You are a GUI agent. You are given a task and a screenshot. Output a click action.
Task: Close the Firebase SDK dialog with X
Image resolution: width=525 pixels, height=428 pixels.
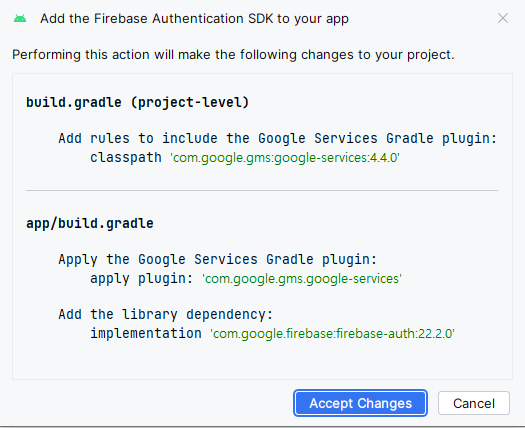click(x=503, y=18)
